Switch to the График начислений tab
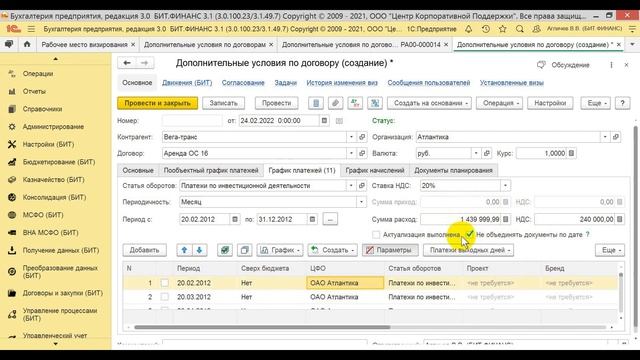Viewport: 640px width, 360px height. click(x=375, y=170)
